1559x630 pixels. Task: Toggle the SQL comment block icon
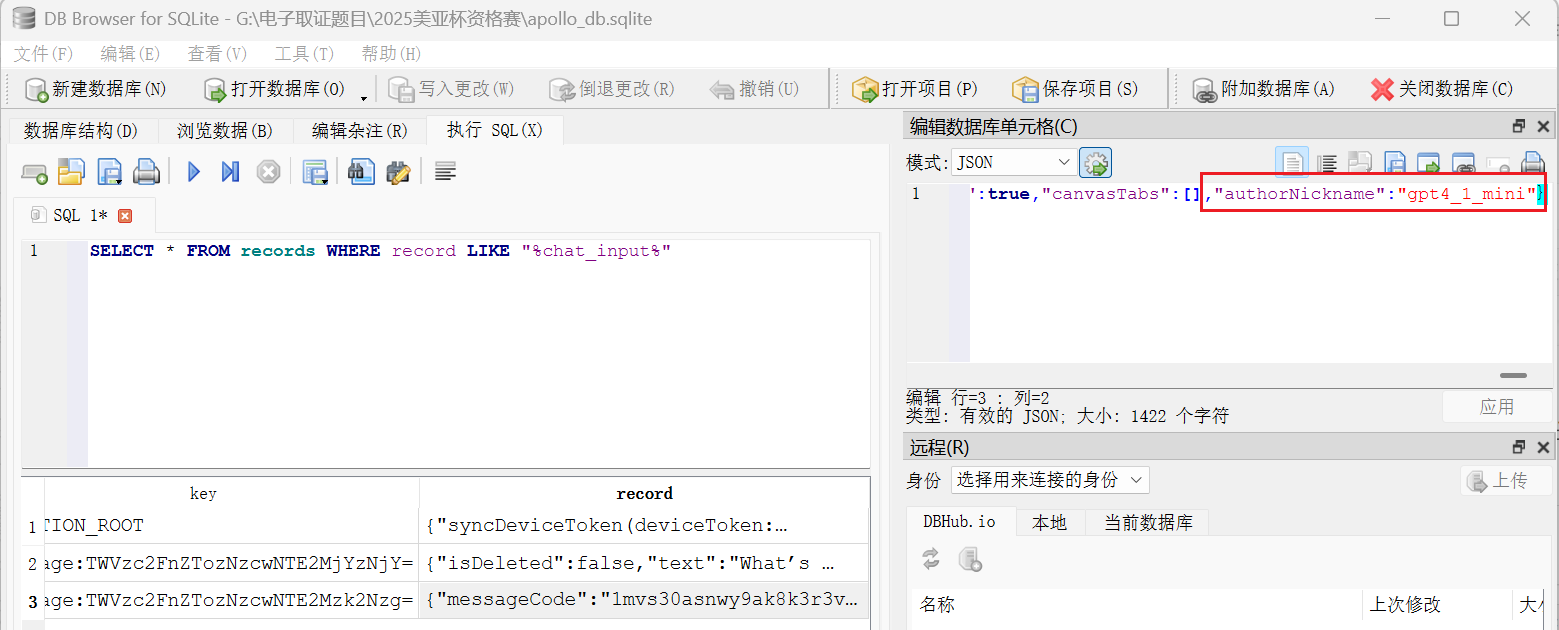[446, 172]
